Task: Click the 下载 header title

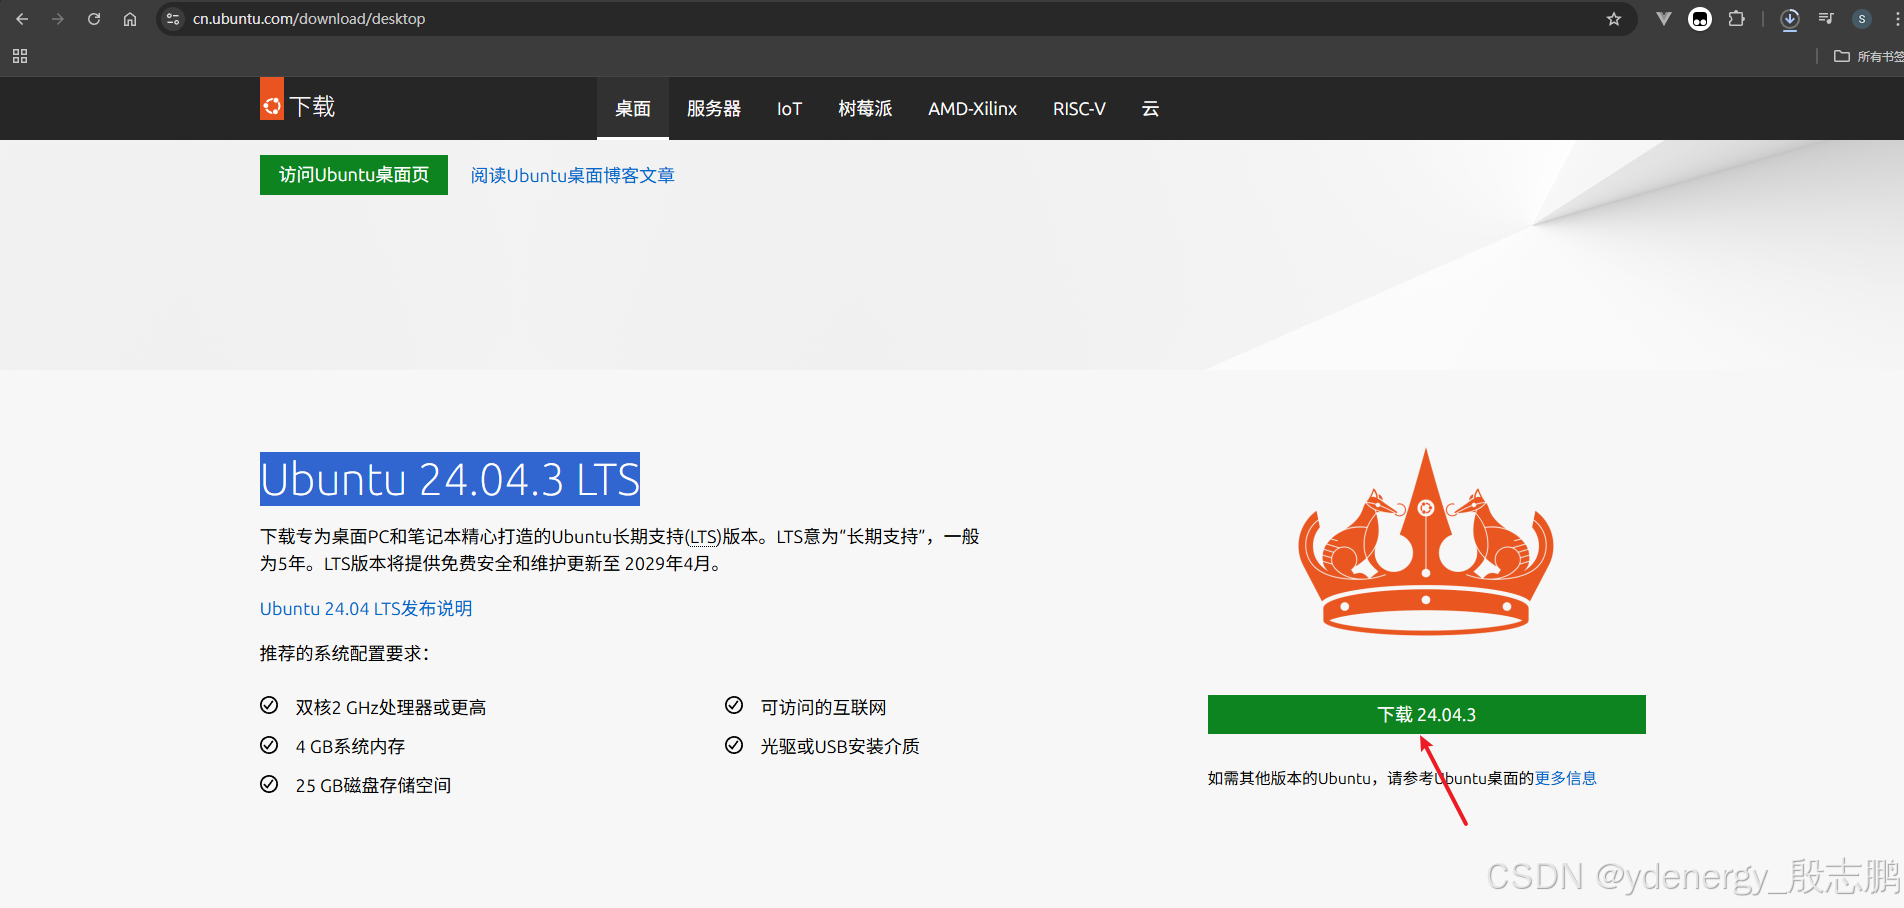Action: tap(312, 106)
